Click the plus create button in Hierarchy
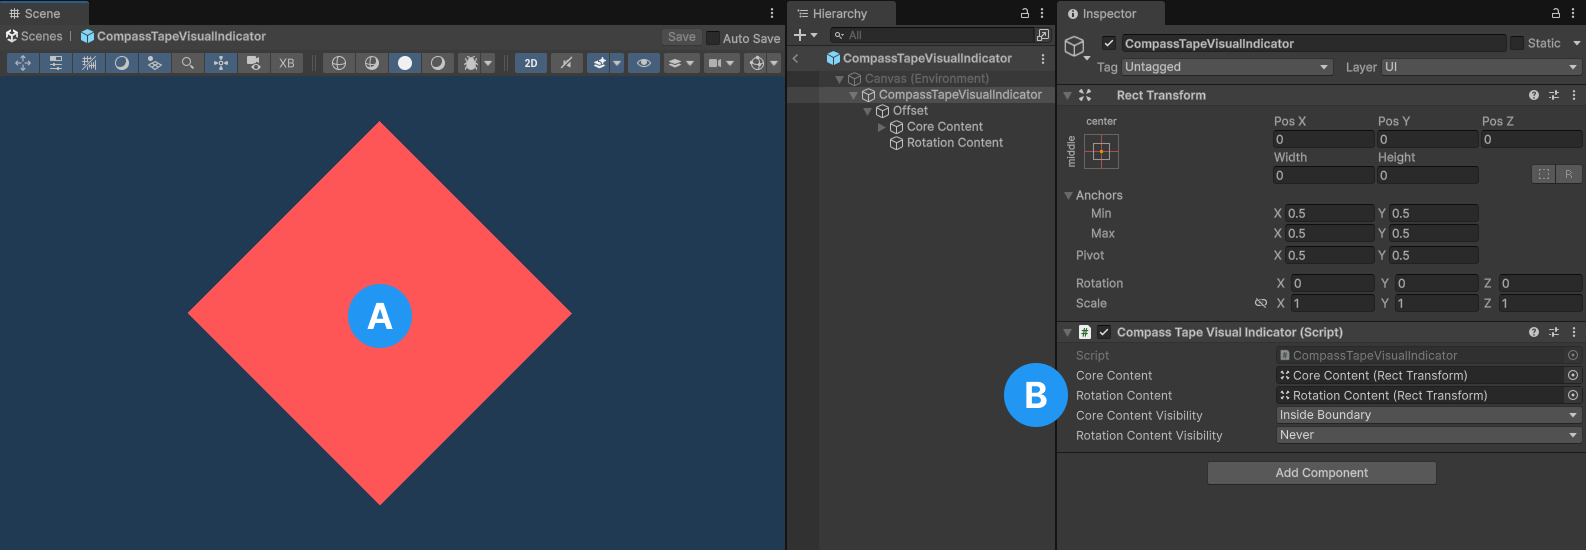Screen dimensions: 1586x550 (x=805, y=35)
